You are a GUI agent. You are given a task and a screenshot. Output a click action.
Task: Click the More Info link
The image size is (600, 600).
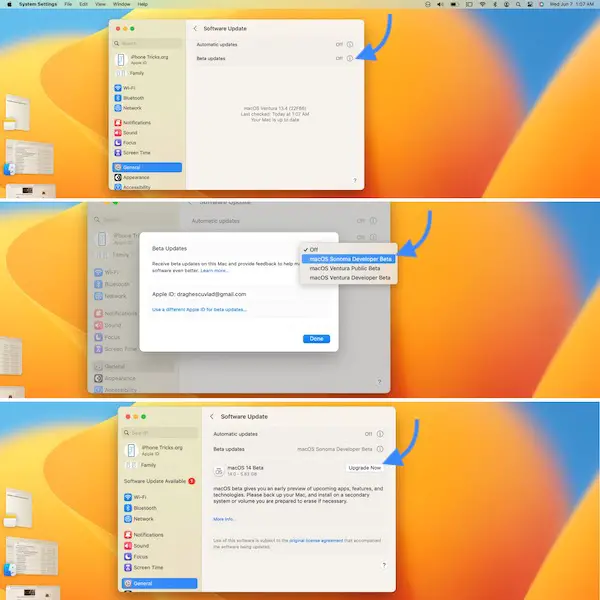225,519
